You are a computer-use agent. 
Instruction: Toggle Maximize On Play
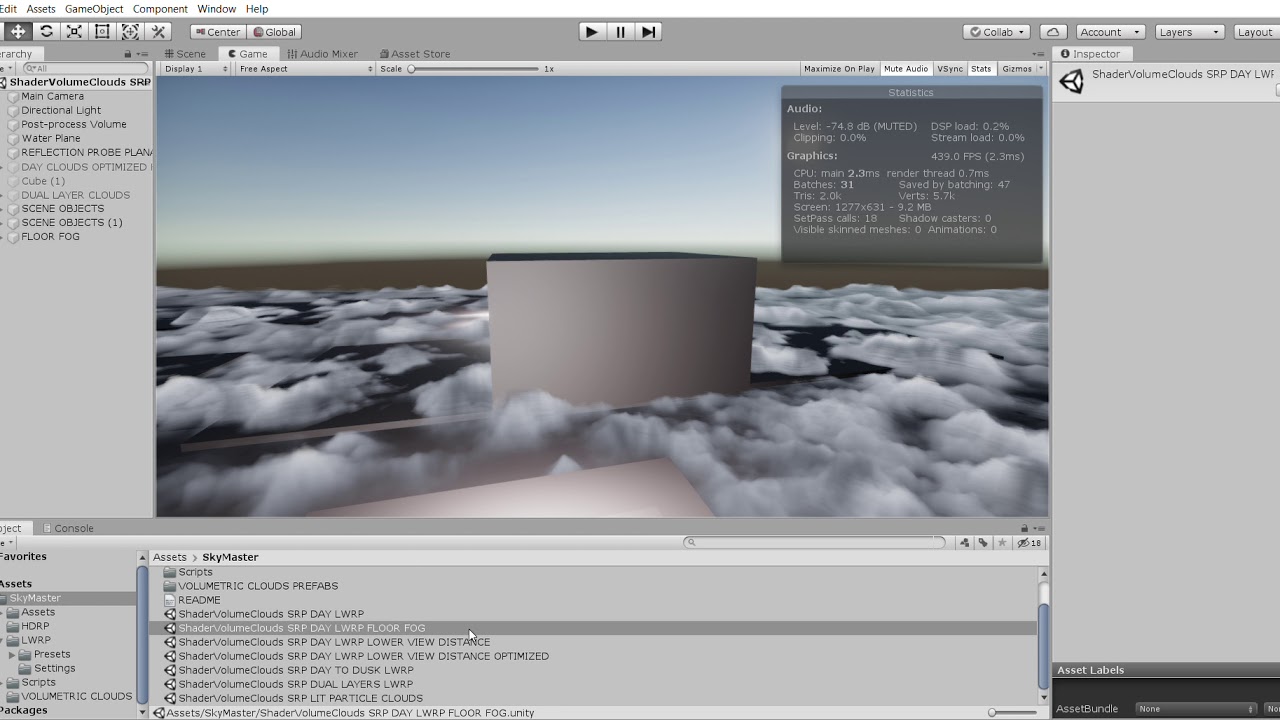839,69
